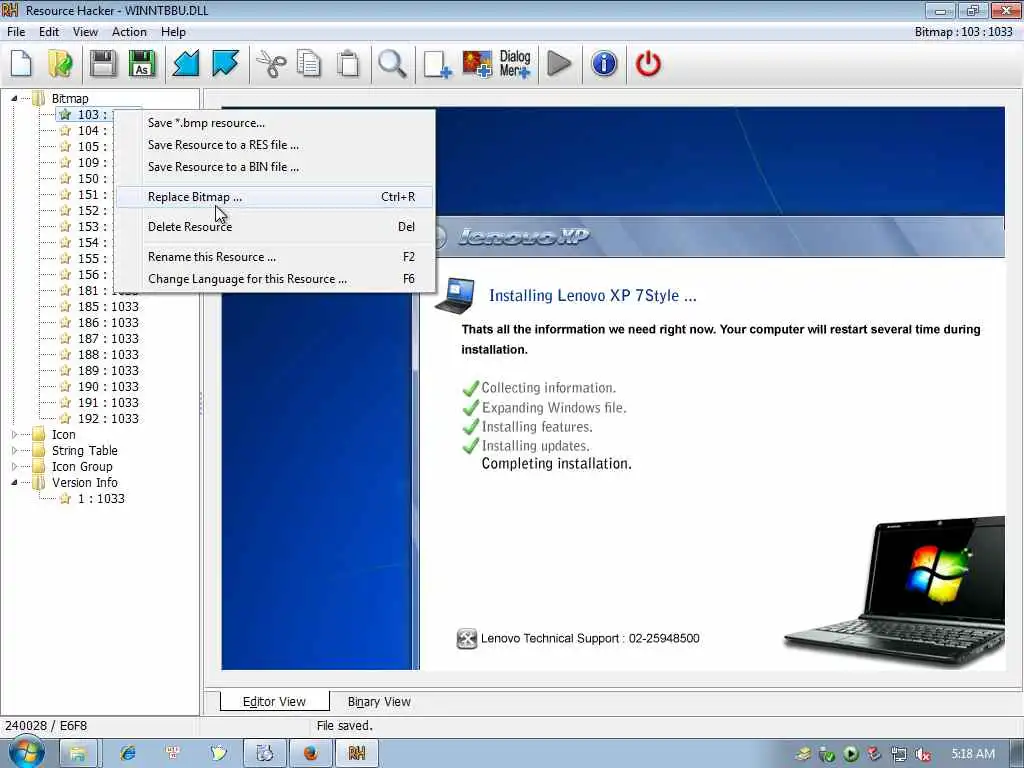The width and height of the screenshot is (1024, 768).
Task: Click the Copy toolbar icon
Action: 309,64
